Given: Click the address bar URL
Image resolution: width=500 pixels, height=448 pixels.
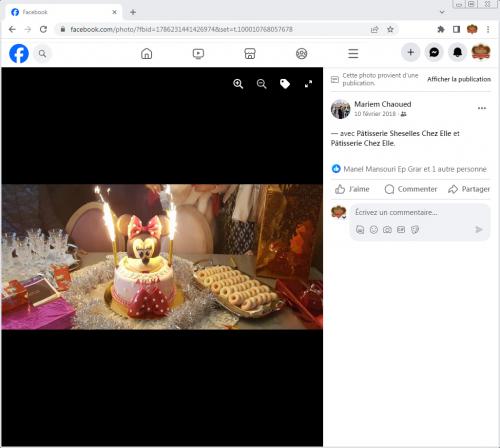Looking at the screenshot, I should tap(181, 29).
